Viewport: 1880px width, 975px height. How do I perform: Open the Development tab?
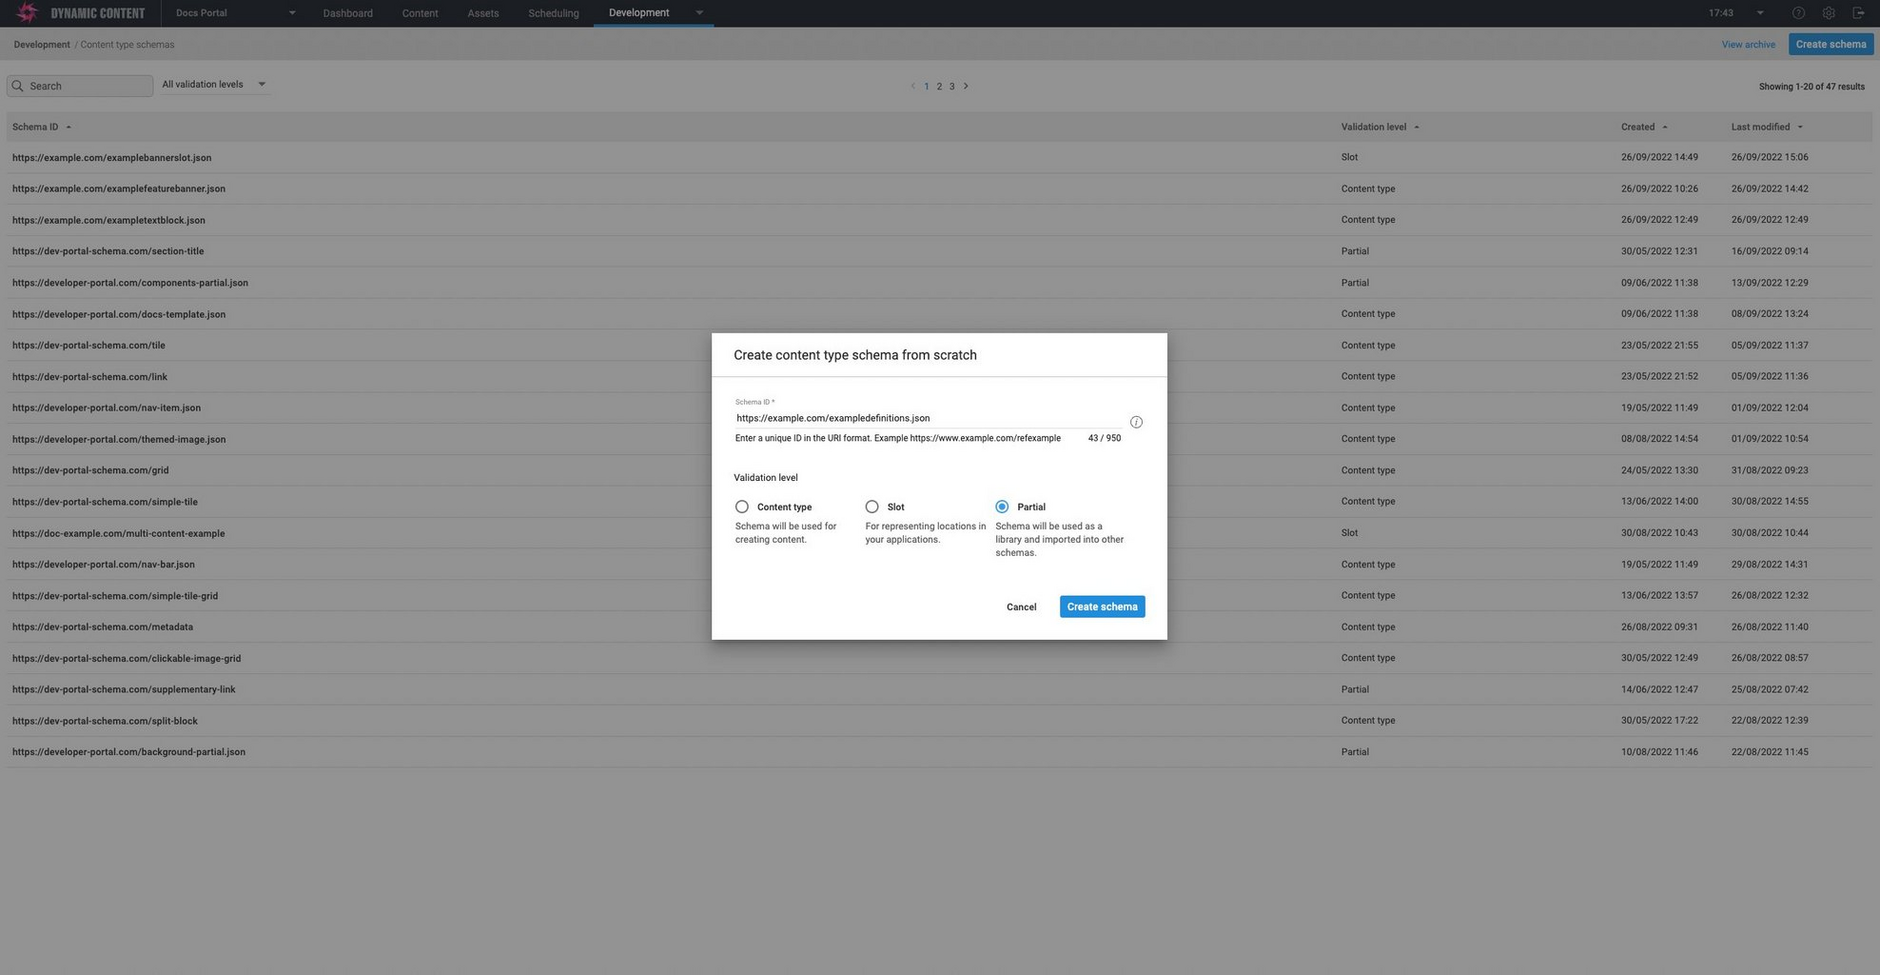pyautogui.click(x=639, y=13)
